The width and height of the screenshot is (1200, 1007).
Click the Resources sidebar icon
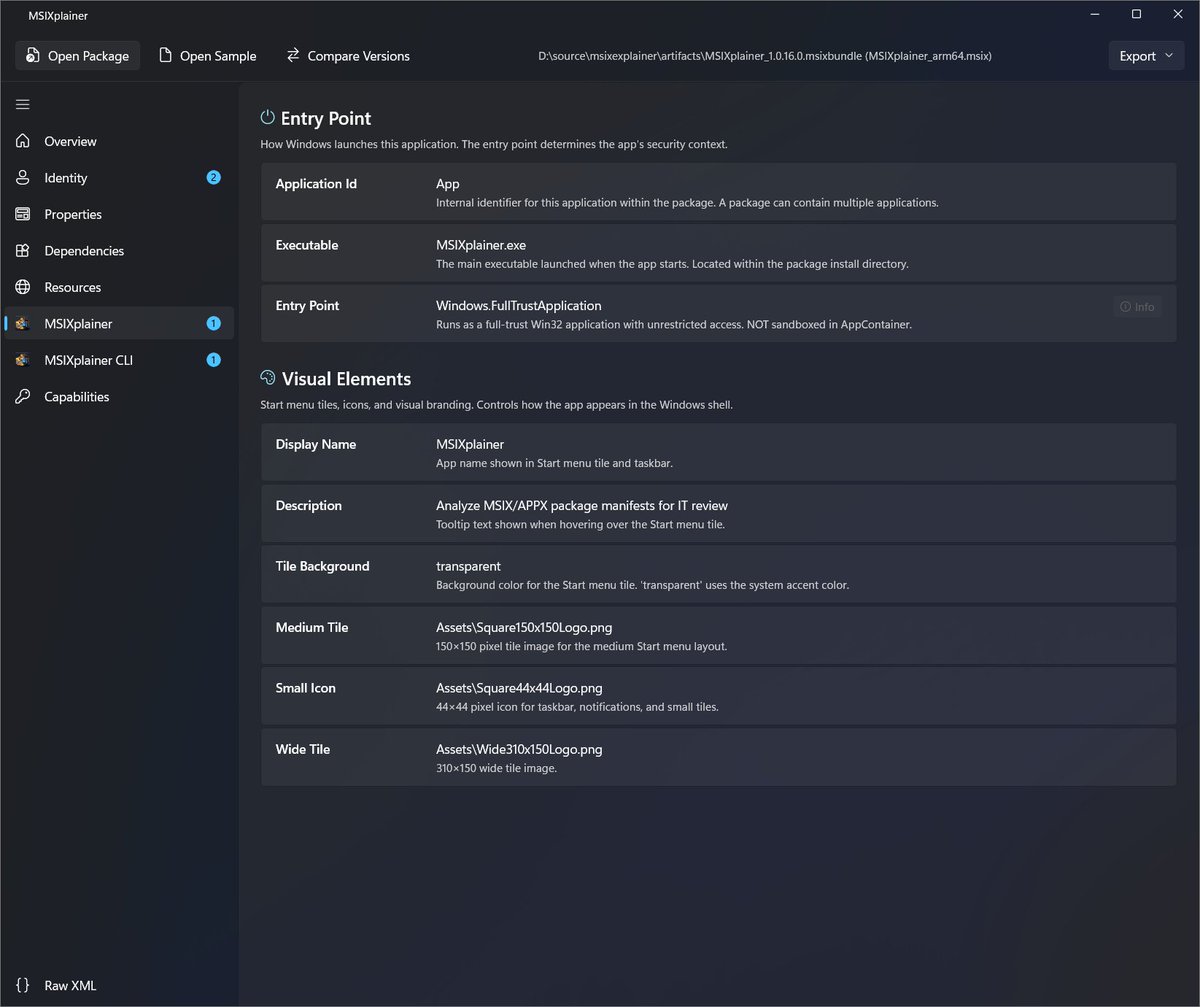click(x=22, y=287)
